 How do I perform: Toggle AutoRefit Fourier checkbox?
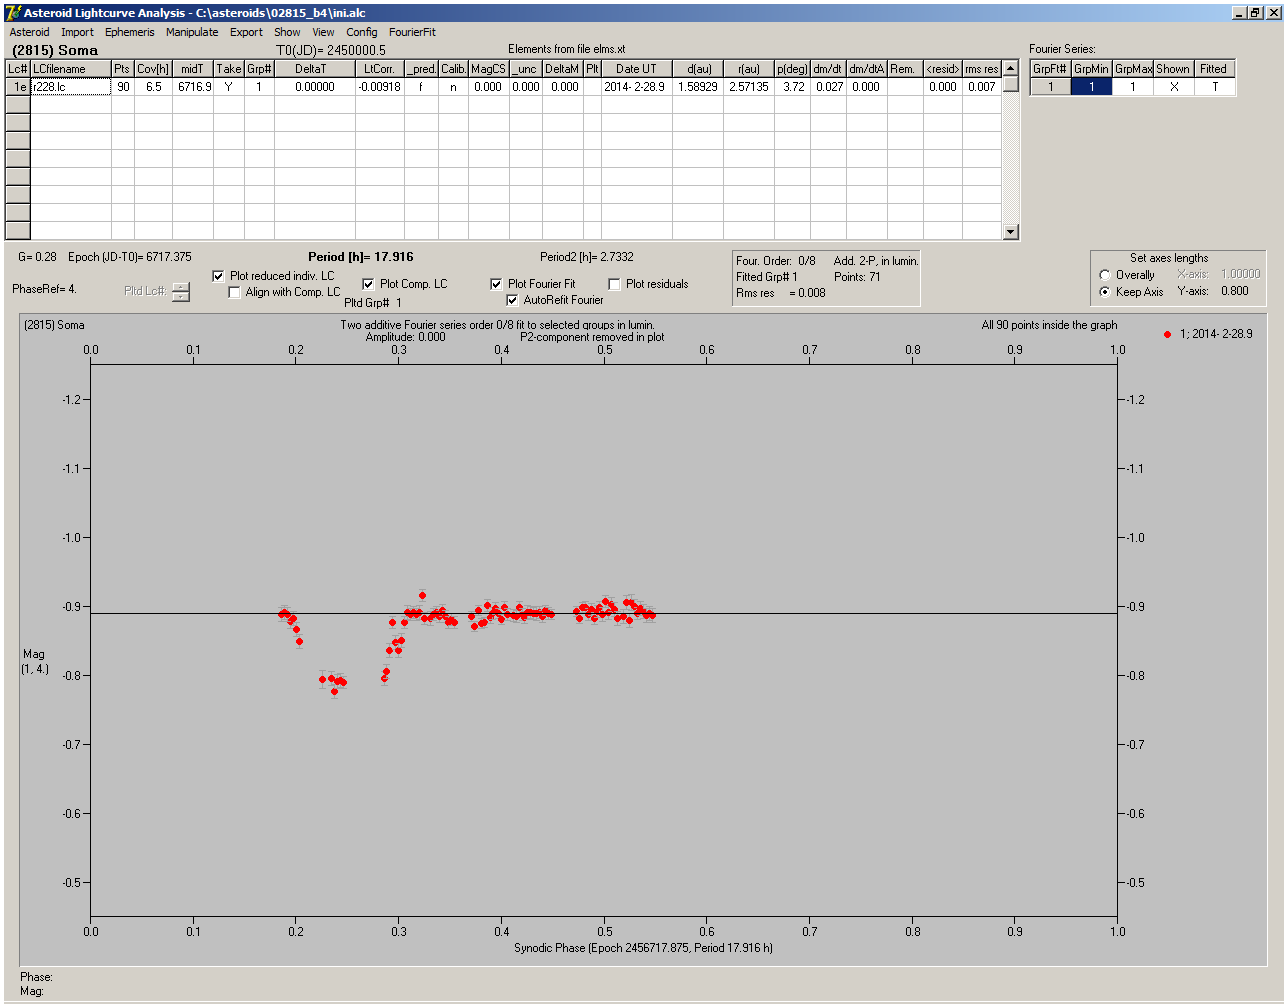pos(512,300)
